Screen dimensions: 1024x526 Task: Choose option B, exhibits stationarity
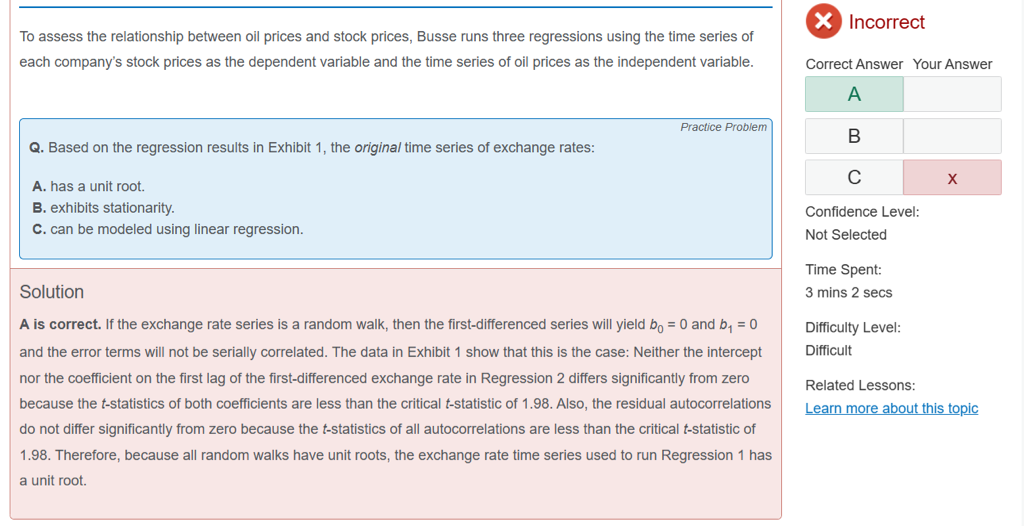pyautogui.click(x=104, y=208)
